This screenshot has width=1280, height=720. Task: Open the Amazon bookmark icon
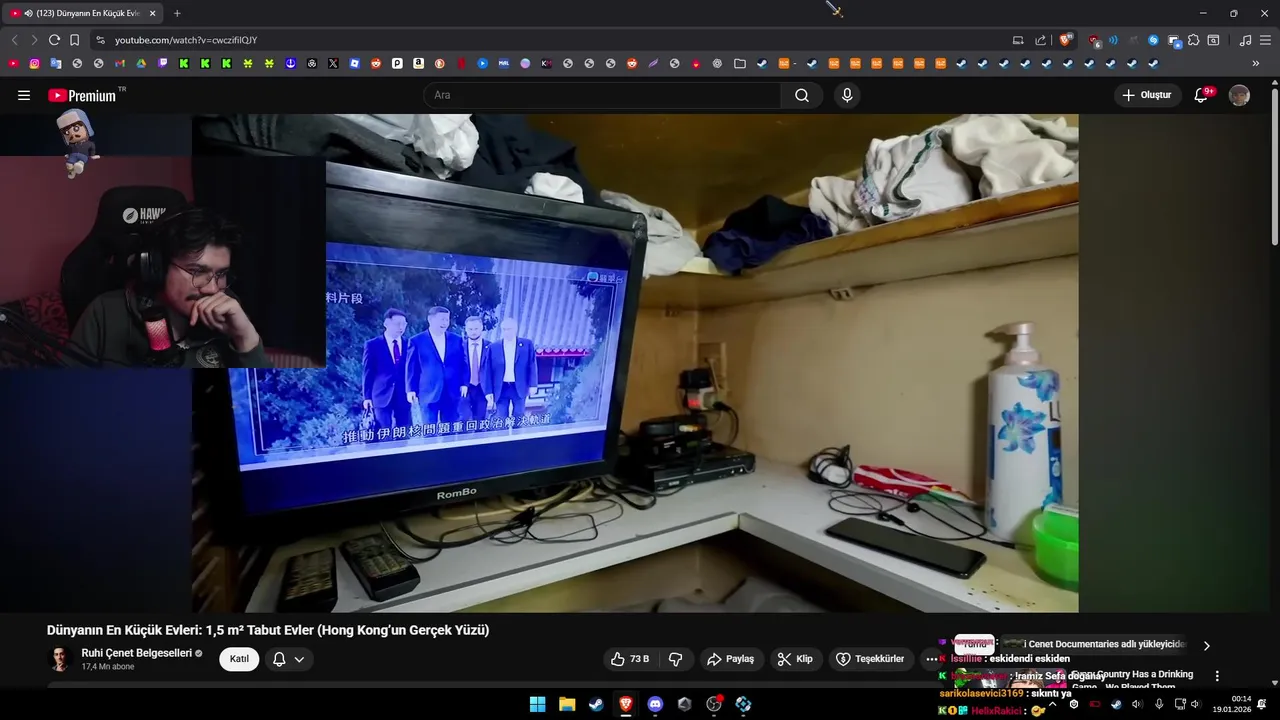pyautogui.click(x=418, y=63)
